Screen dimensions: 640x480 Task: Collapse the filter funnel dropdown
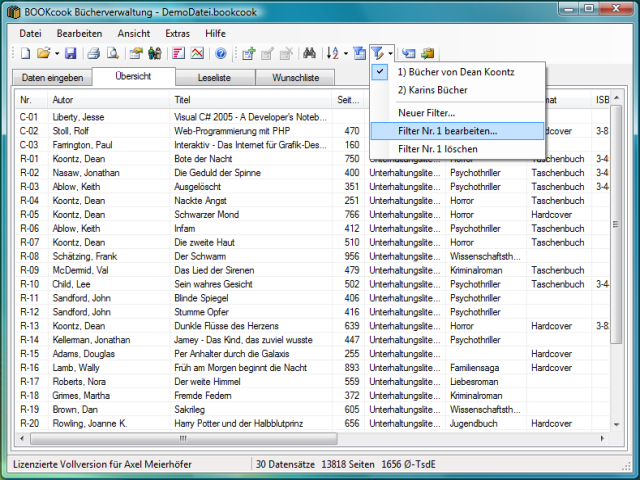[391, 53]
